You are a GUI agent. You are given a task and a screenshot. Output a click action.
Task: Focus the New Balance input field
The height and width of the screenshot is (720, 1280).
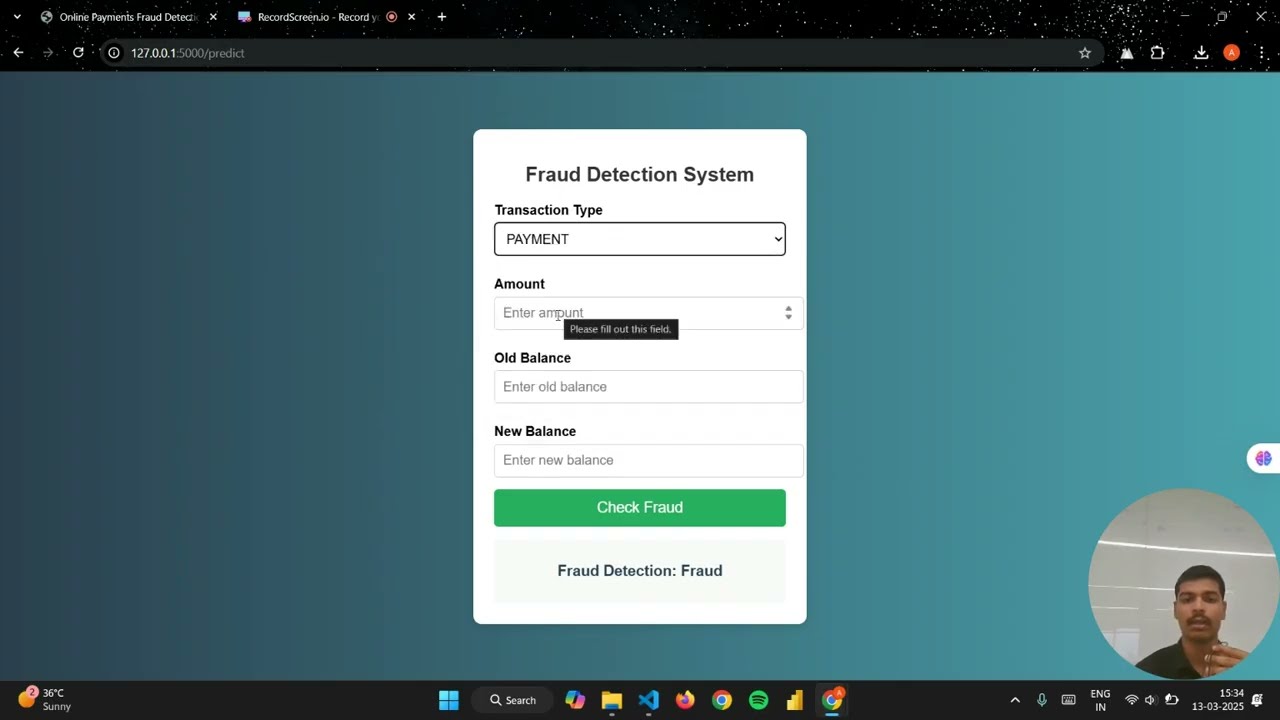648,460
